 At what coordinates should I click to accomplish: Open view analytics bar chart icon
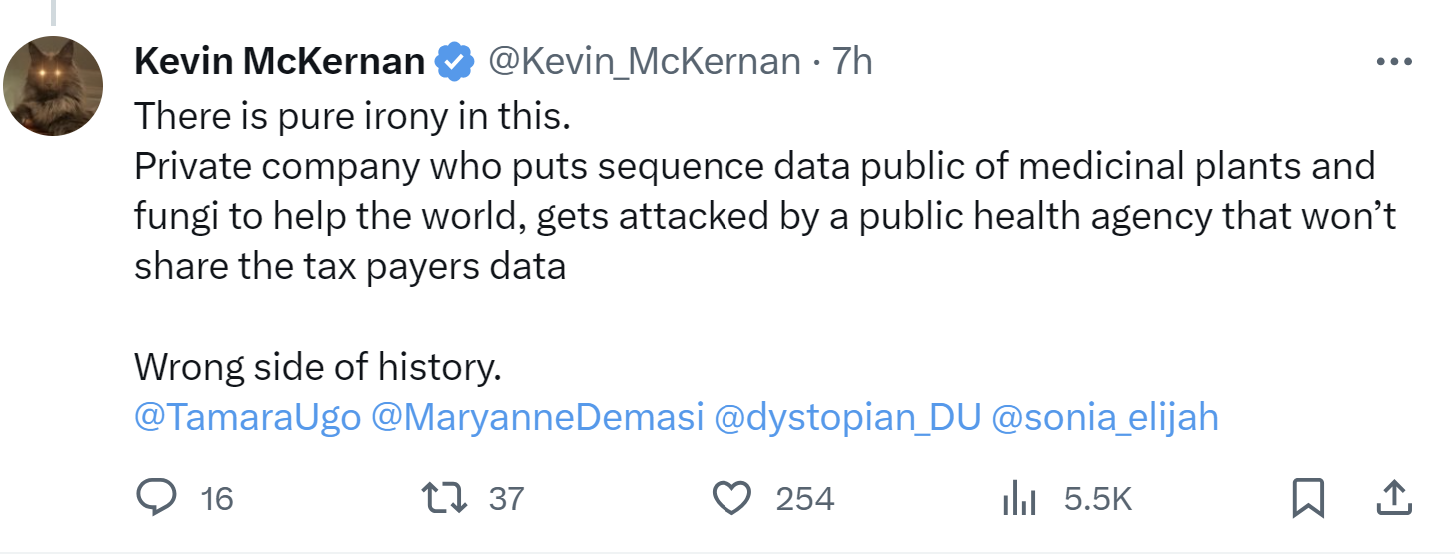click(x=1018, y=498)
